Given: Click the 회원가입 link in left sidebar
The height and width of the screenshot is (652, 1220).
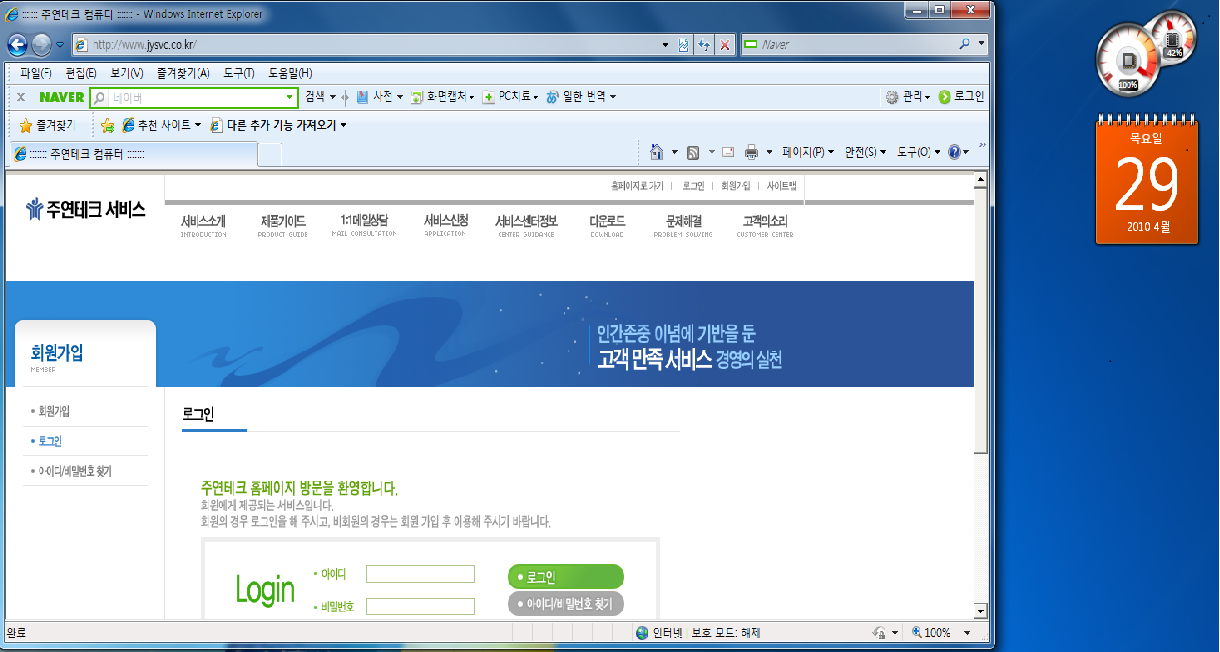Looking at the screenshot, I should point(53,411).
